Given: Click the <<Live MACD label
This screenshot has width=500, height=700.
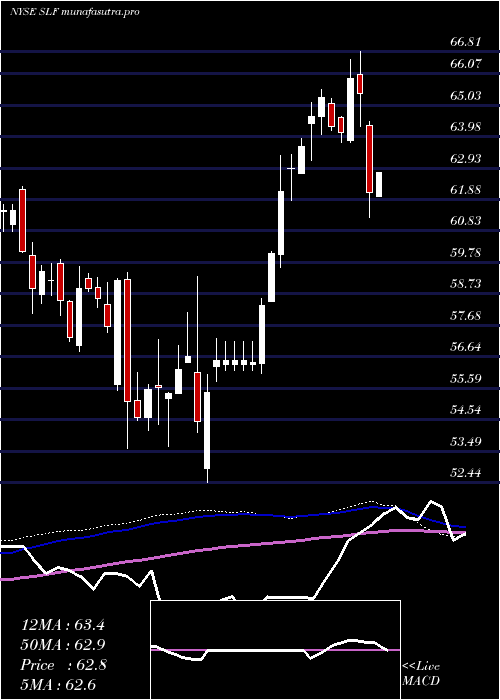Looking at the screenshot, I should point(421,673).
